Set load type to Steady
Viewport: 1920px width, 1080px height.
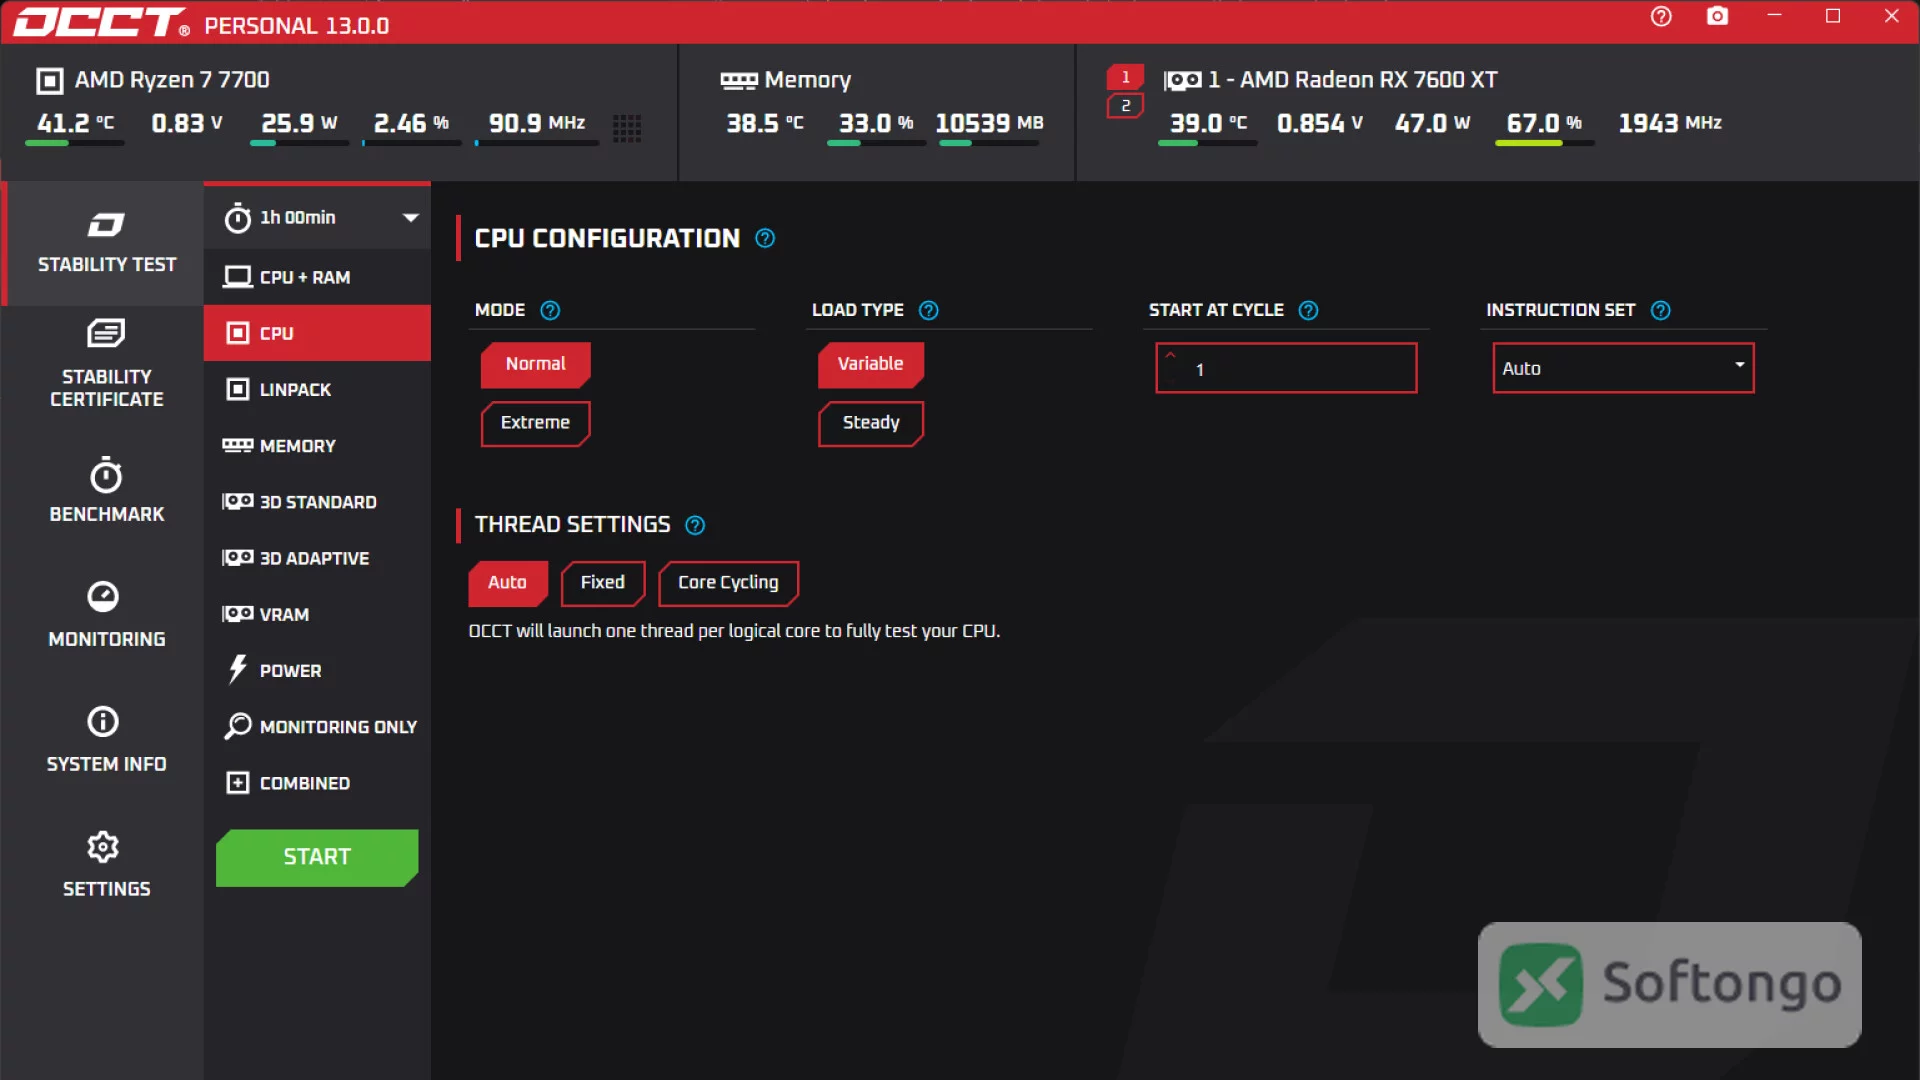pos(870,423)
